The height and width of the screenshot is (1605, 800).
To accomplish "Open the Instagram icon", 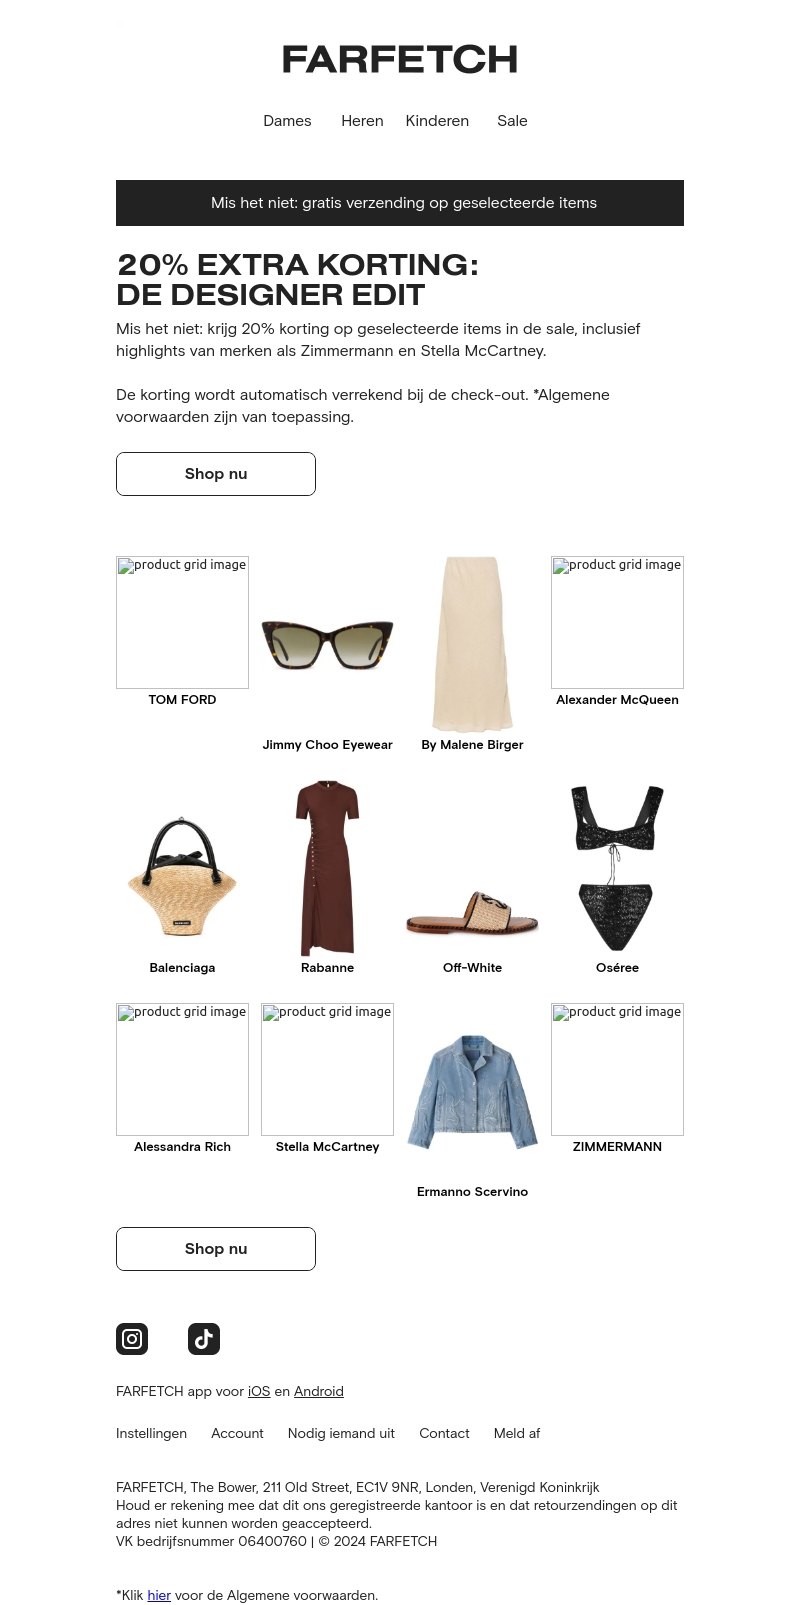I will 132,1339.
